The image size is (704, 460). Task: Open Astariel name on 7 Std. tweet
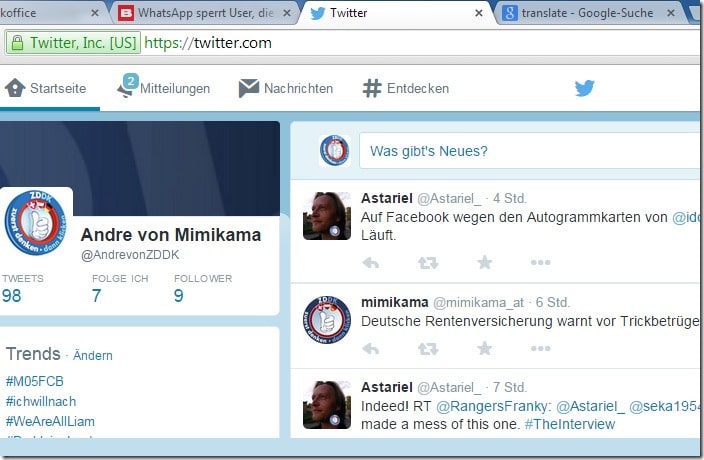pos(387,387)
